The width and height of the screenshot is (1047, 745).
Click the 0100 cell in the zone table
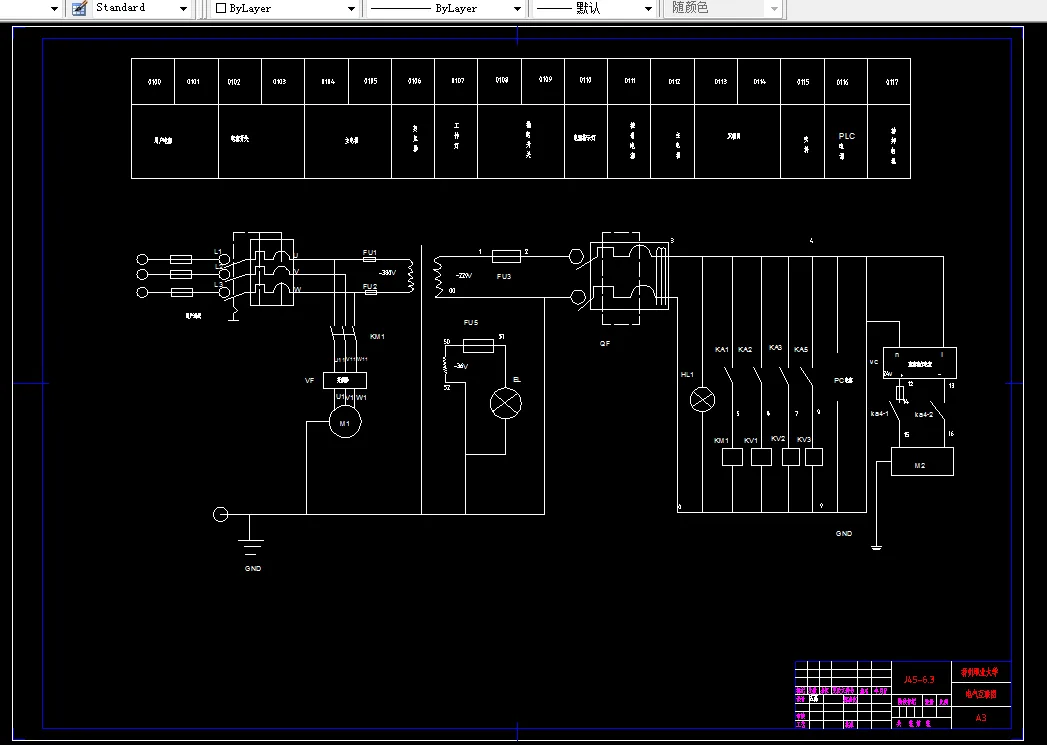pyautogui.click(x=153, y=81)
